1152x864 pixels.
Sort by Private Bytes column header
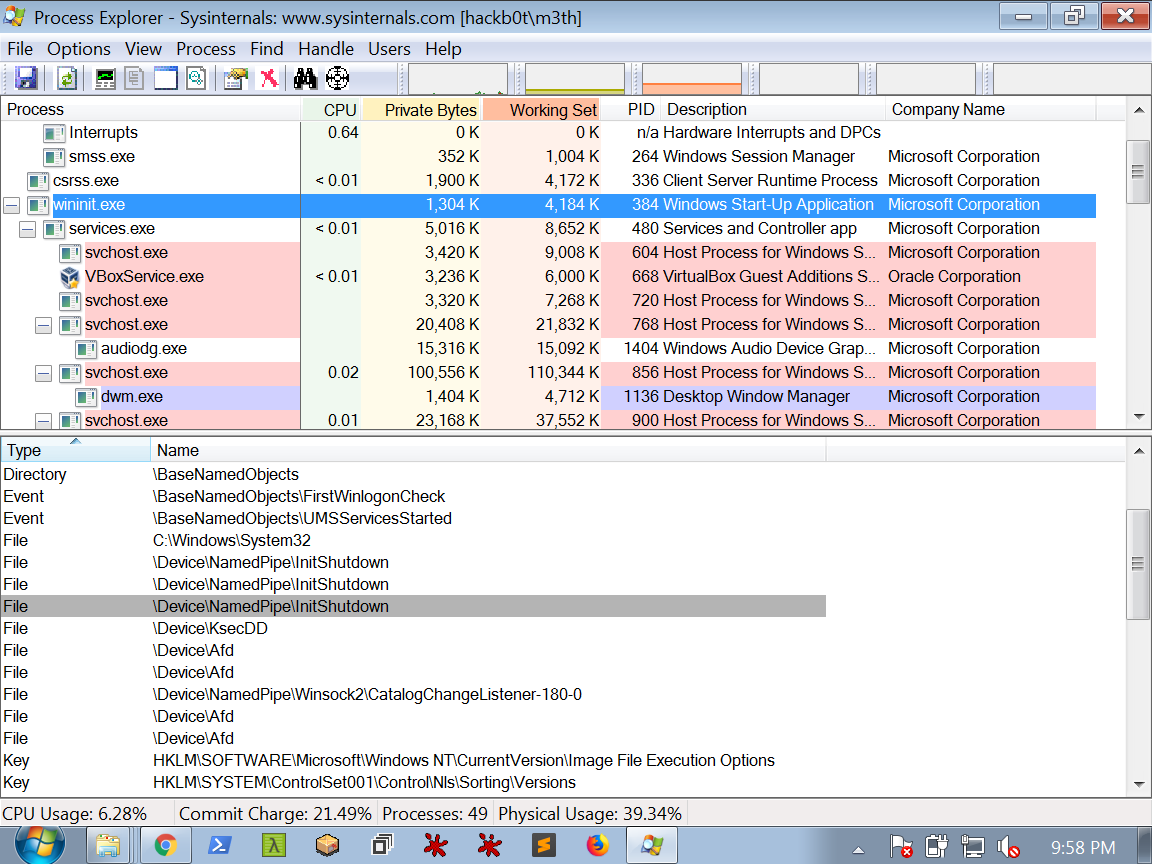(422, 109)
